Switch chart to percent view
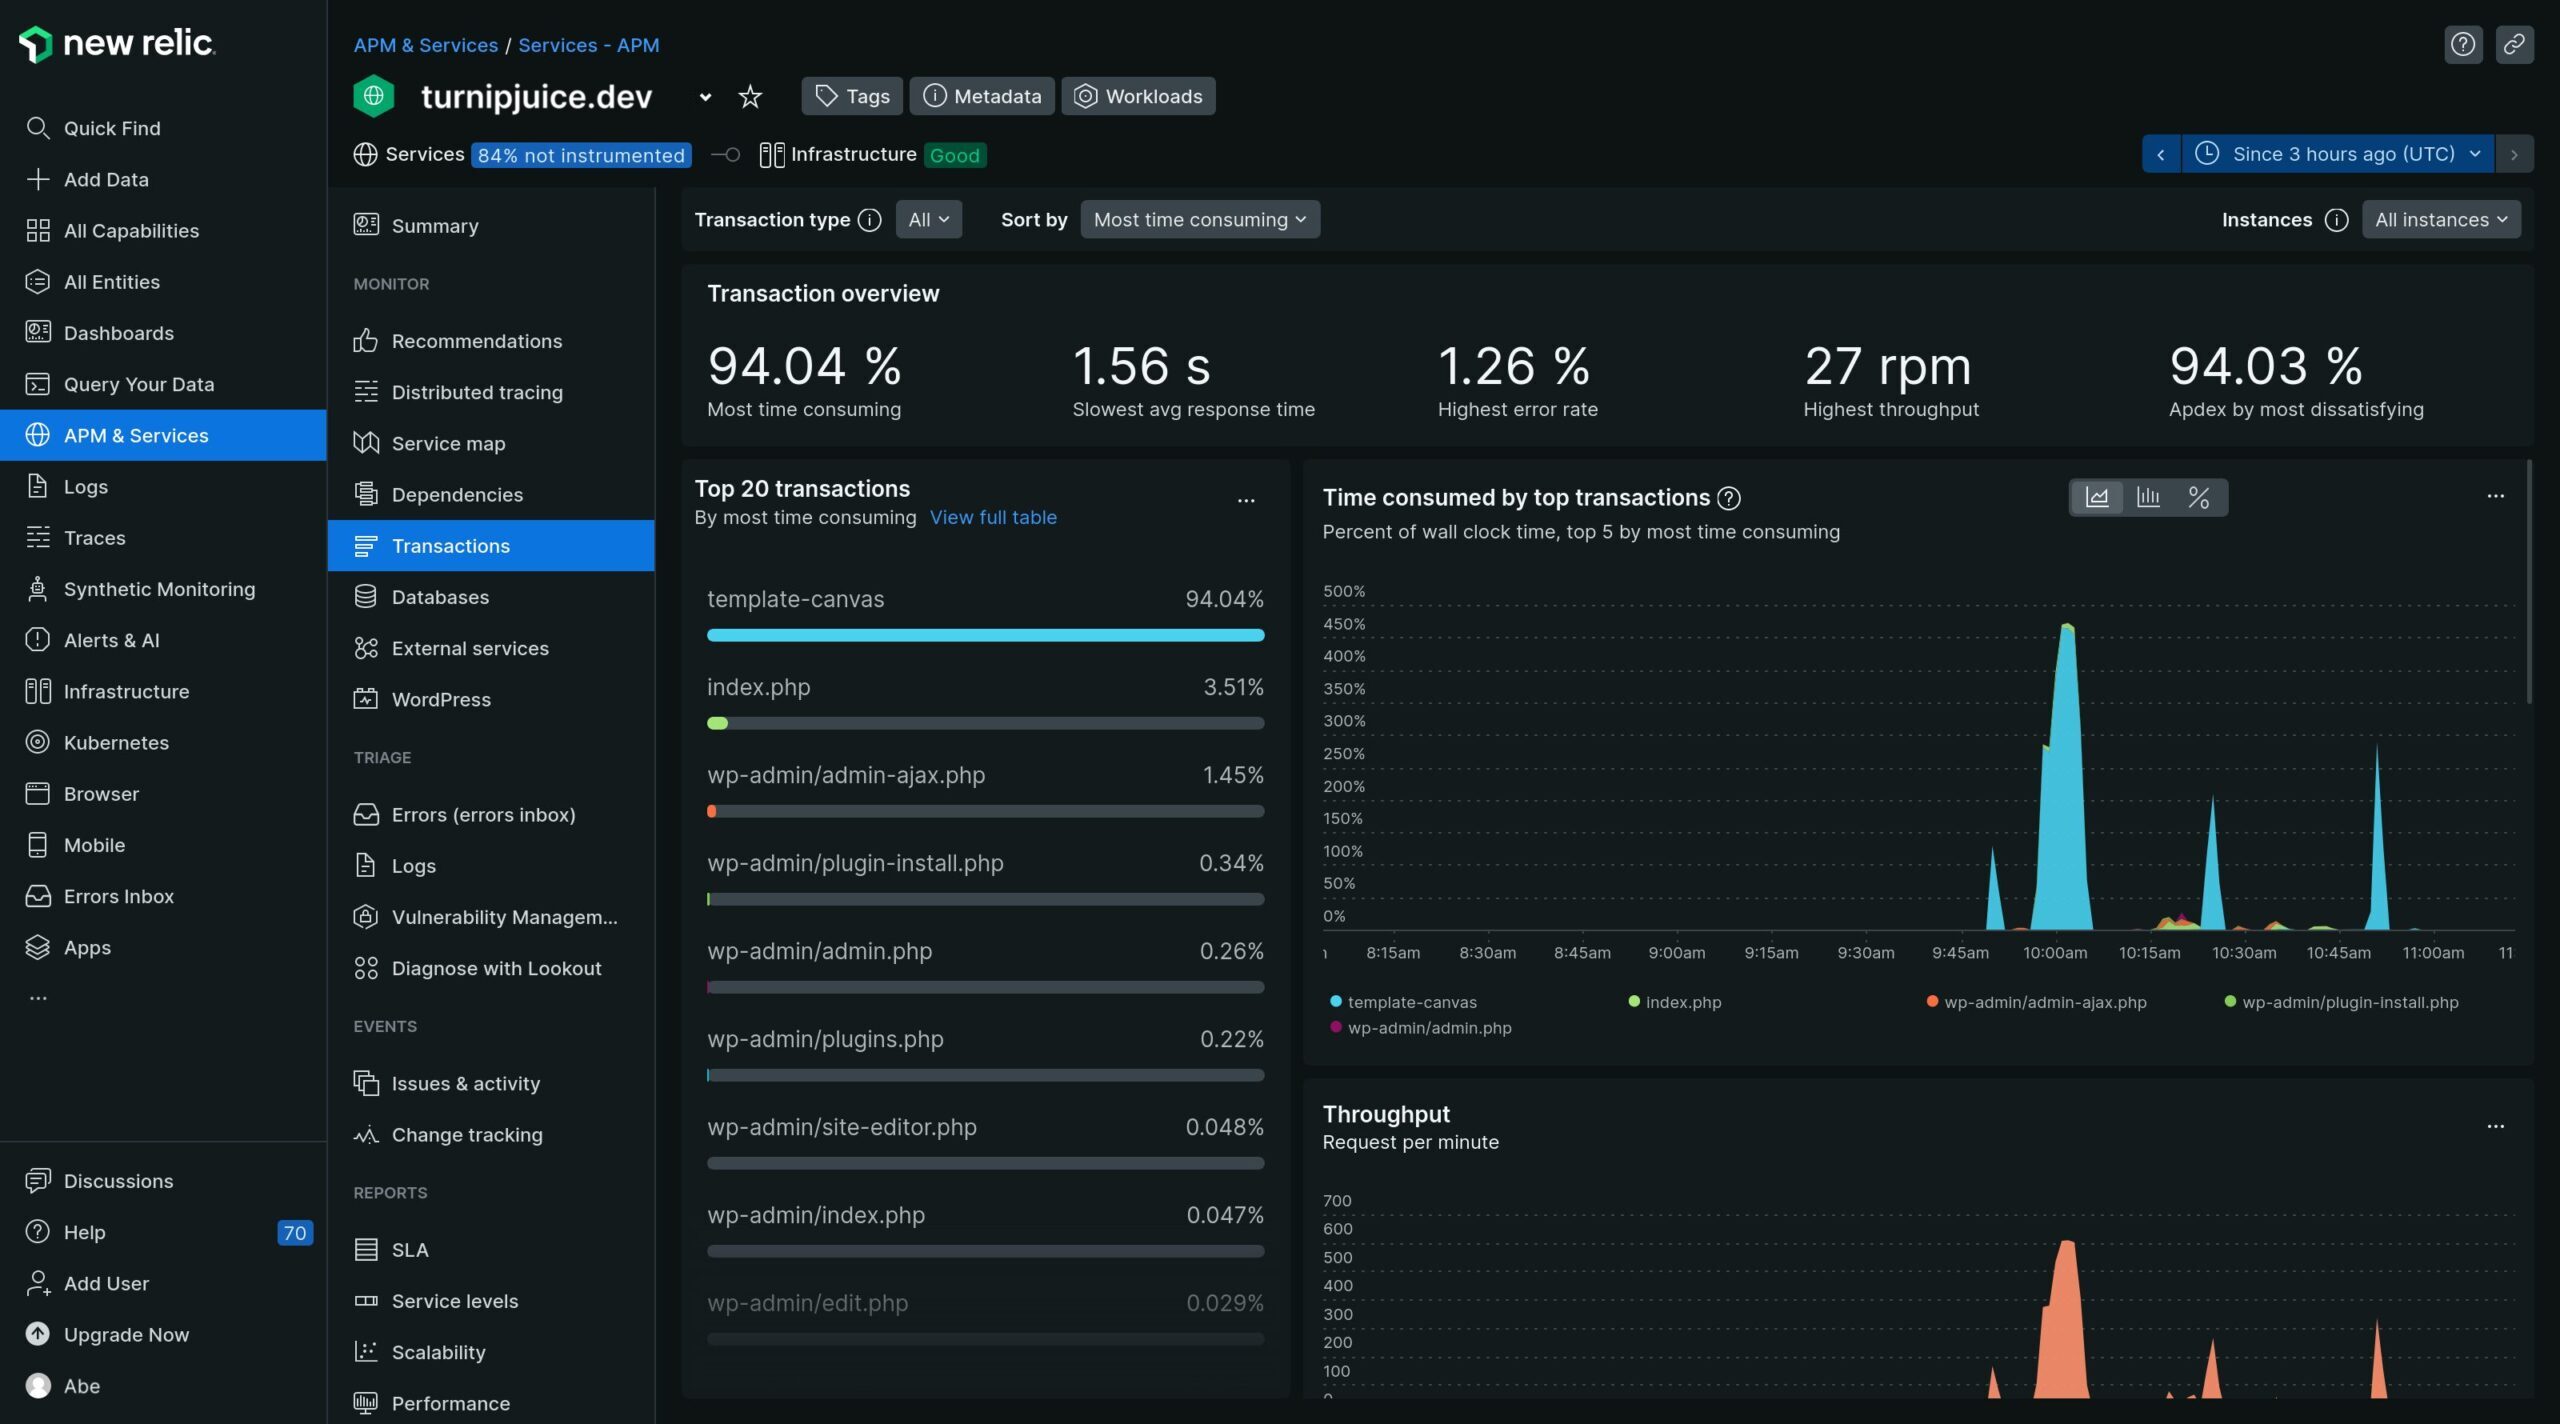The image size is (2560, 1424). [x=2198, y=497]
